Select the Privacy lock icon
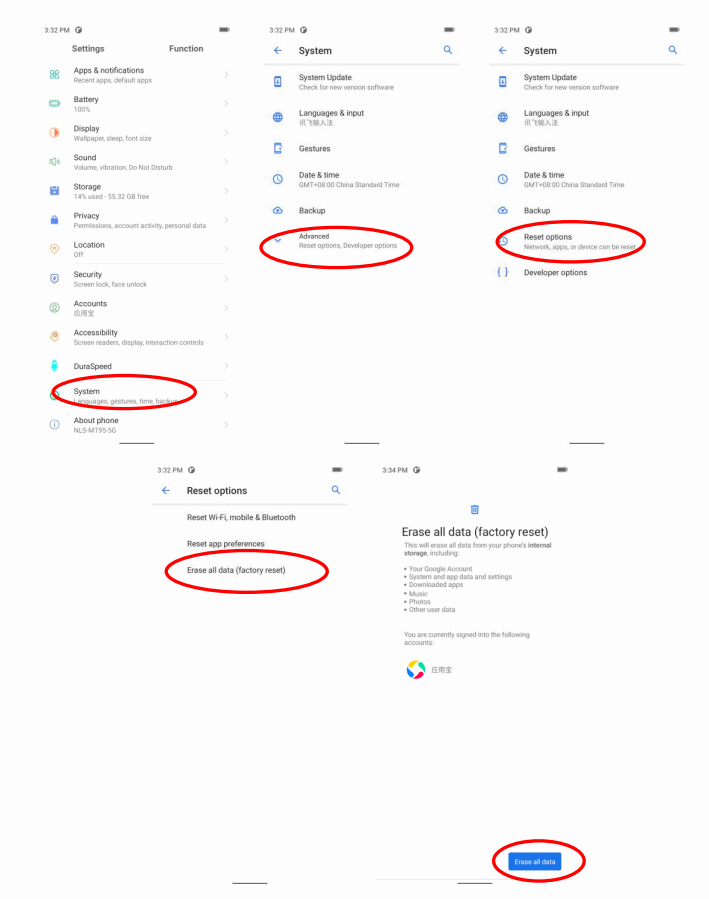 [x=54, y=220]
